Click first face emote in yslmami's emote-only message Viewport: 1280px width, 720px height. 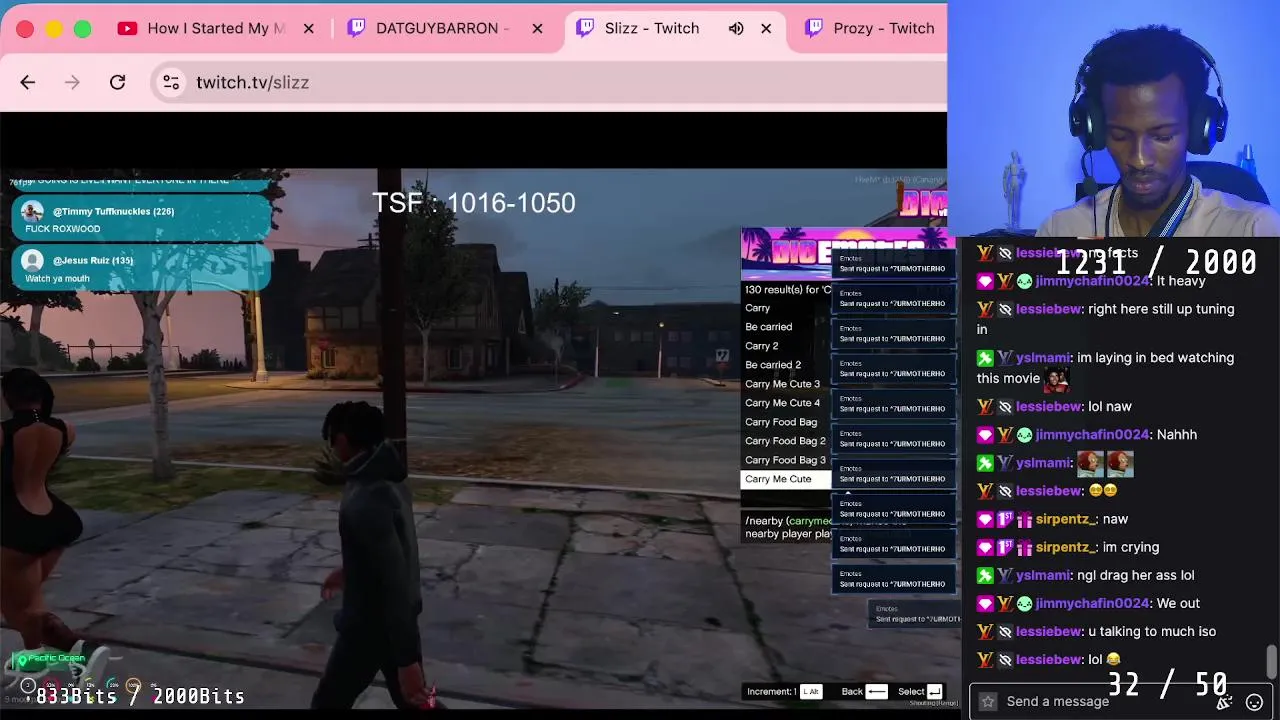pyautogui.click(x=1090, y=463)
